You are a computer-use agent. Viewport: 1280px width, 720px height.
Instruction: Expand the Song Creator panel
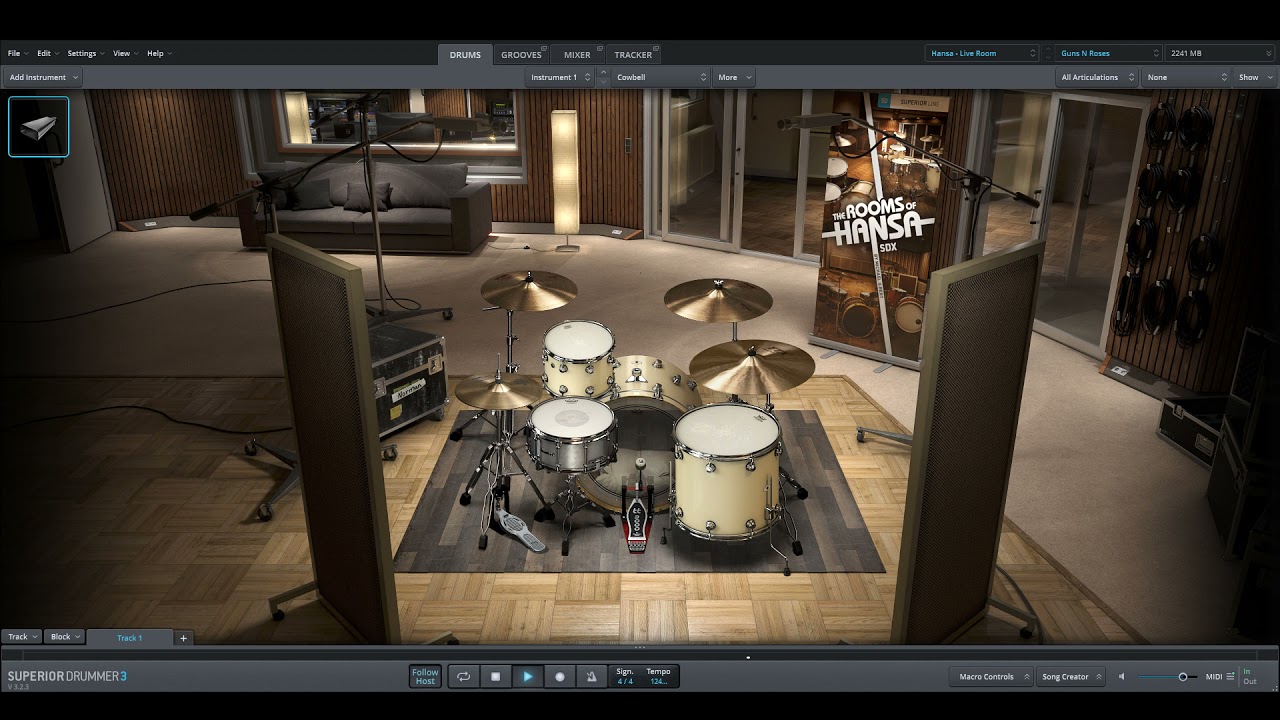tap(1070, 677)
